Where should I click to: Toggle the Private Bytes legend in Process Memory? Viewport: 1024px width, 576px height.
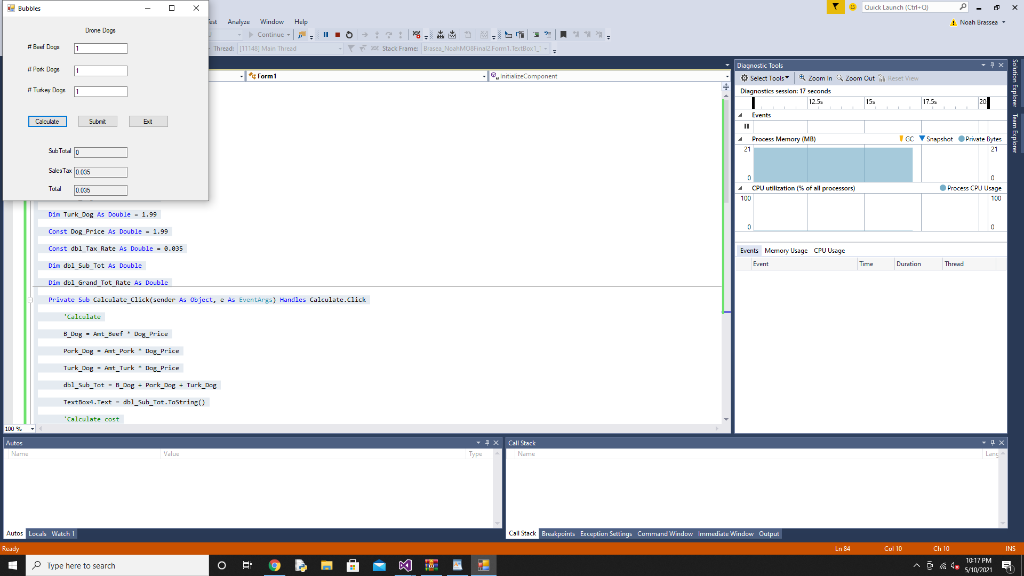pyautogui.click(x=982, y=138)
